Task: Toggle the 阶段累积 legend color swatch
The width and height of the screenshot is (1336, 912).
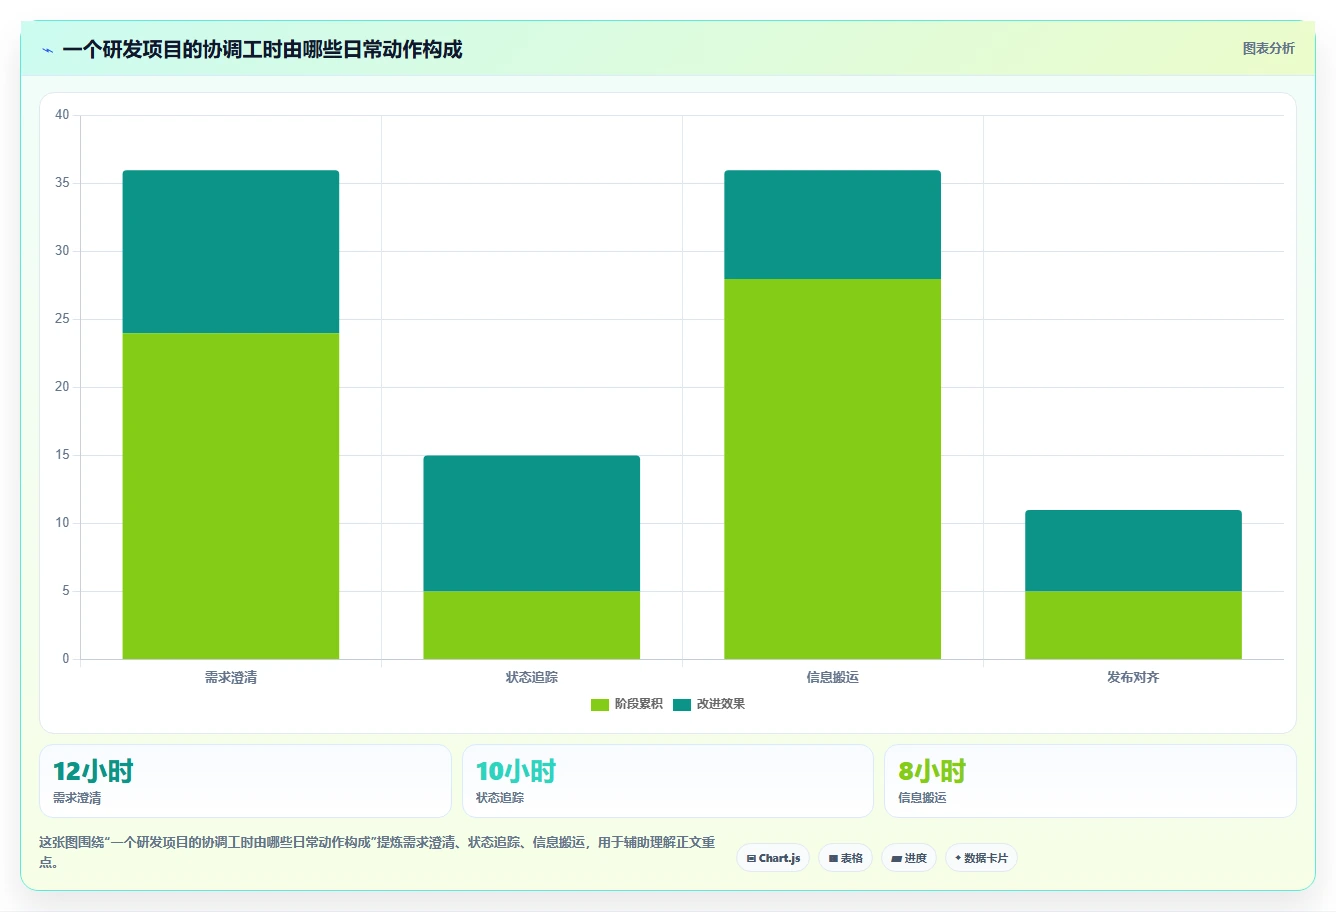Action: coord(599,704)
